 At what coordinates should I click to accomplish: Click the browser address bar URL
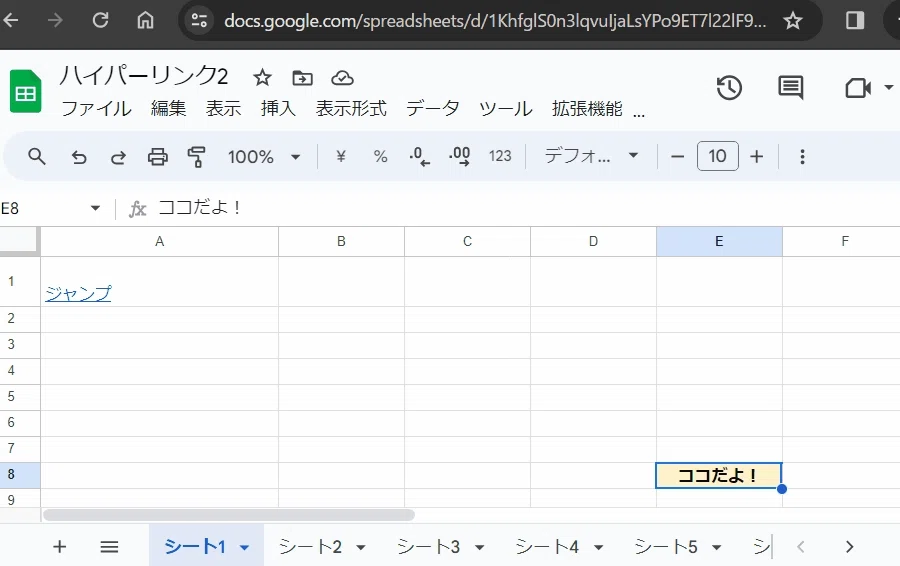tap(495, 21)
